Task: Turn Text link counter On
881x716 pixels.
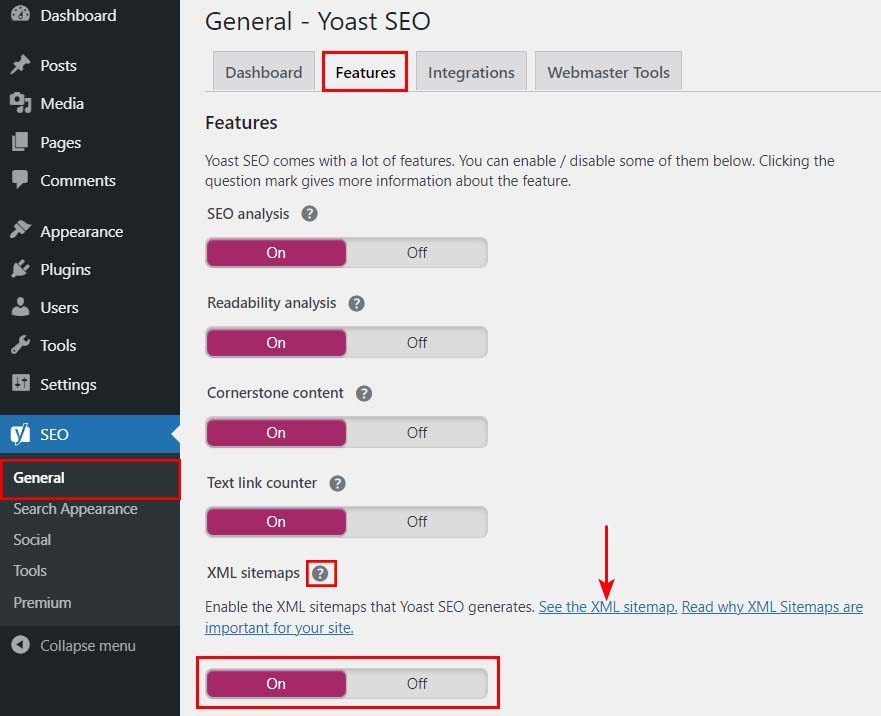Action: [x=276, y=522]
